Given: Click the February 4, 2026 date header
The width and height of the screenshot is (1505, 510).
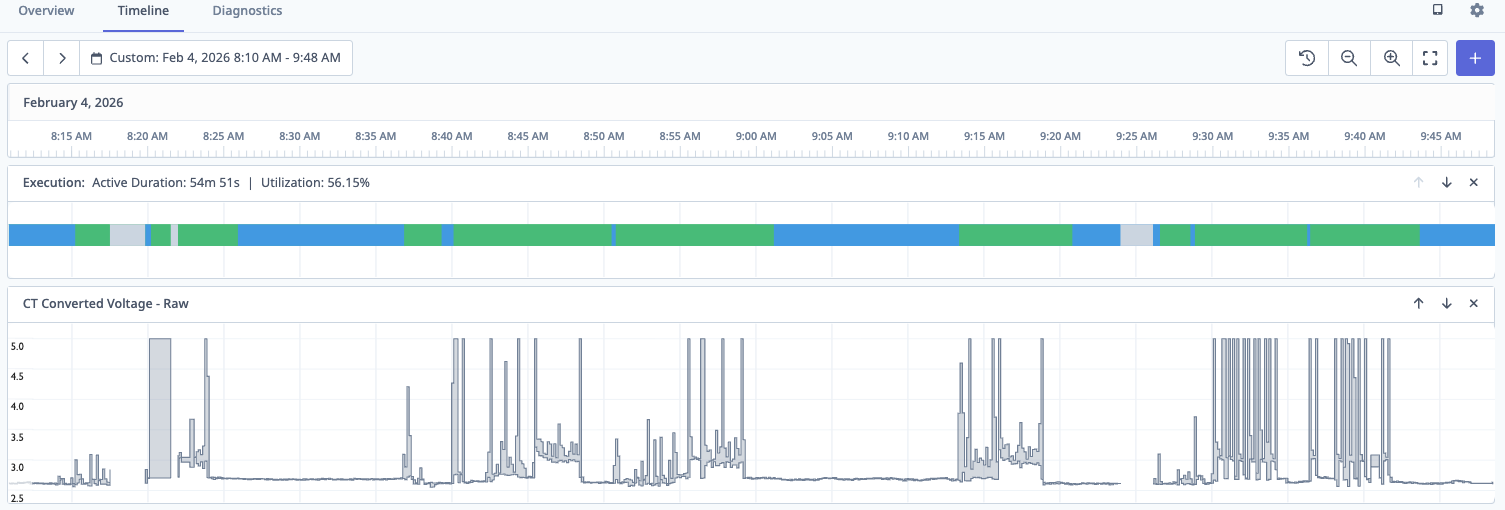Looking at the screenshot, I should coord(73,102).
